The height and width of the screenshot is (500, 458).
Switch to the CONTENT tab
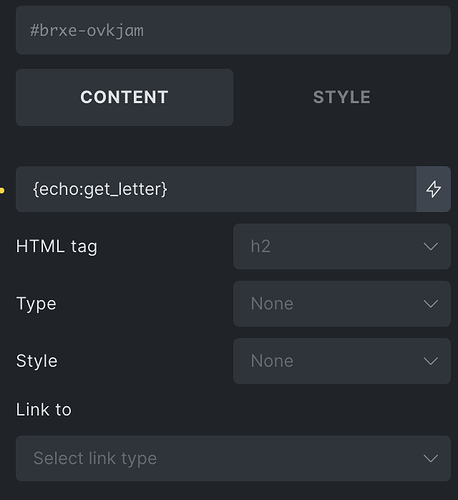click(x=124, y=97)
